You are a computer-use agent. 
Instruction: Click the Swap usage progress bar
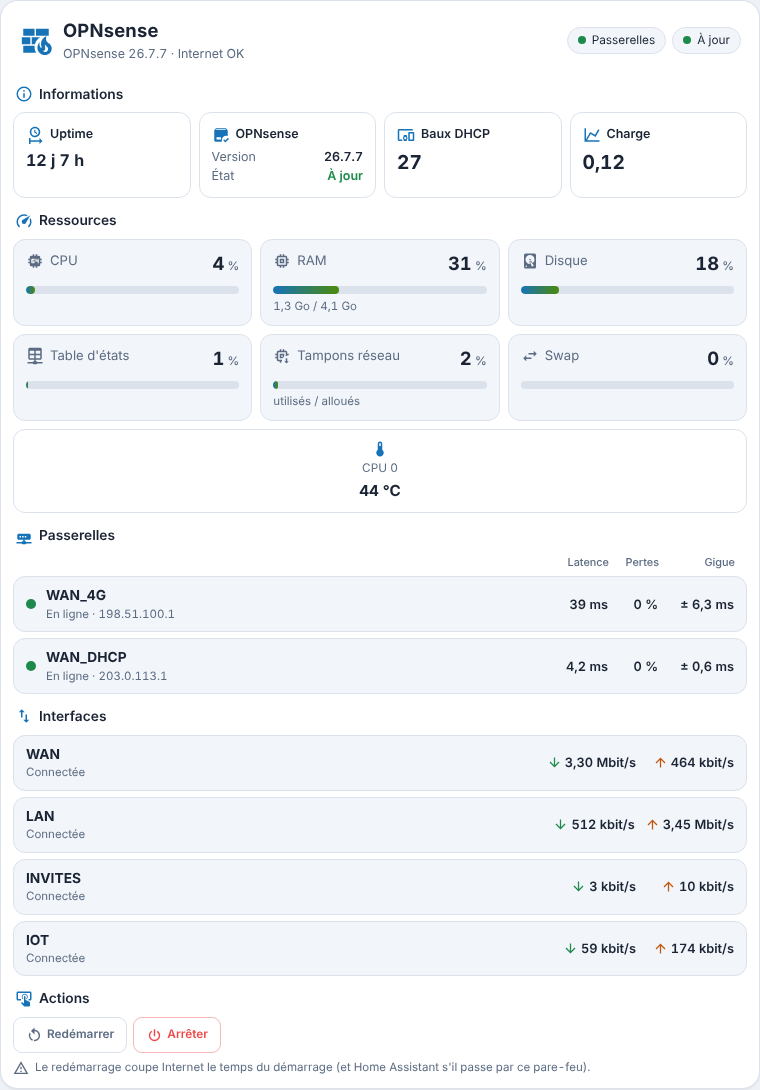pos(627,384)
